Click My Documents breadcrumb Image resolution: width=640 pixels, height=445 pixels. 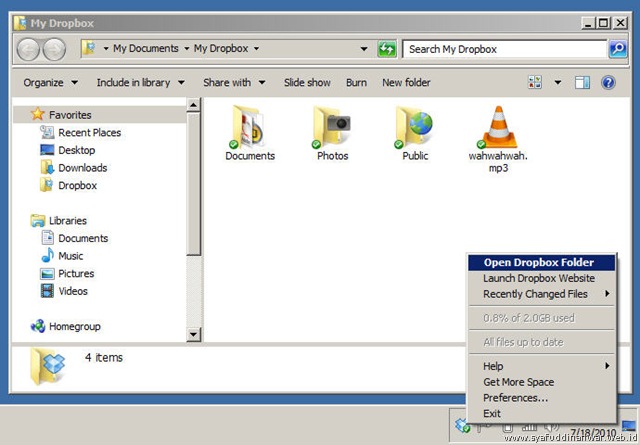[146, 49]
